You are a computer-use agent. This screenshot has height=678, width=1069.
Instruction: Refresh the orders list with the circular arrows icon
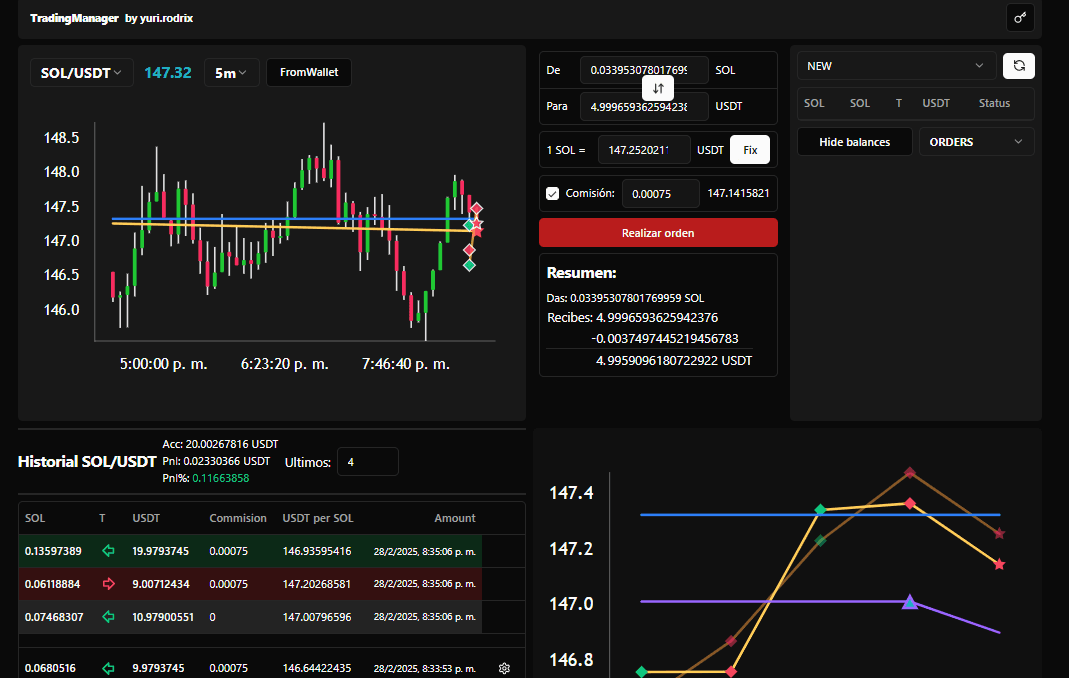point(1018,66)
